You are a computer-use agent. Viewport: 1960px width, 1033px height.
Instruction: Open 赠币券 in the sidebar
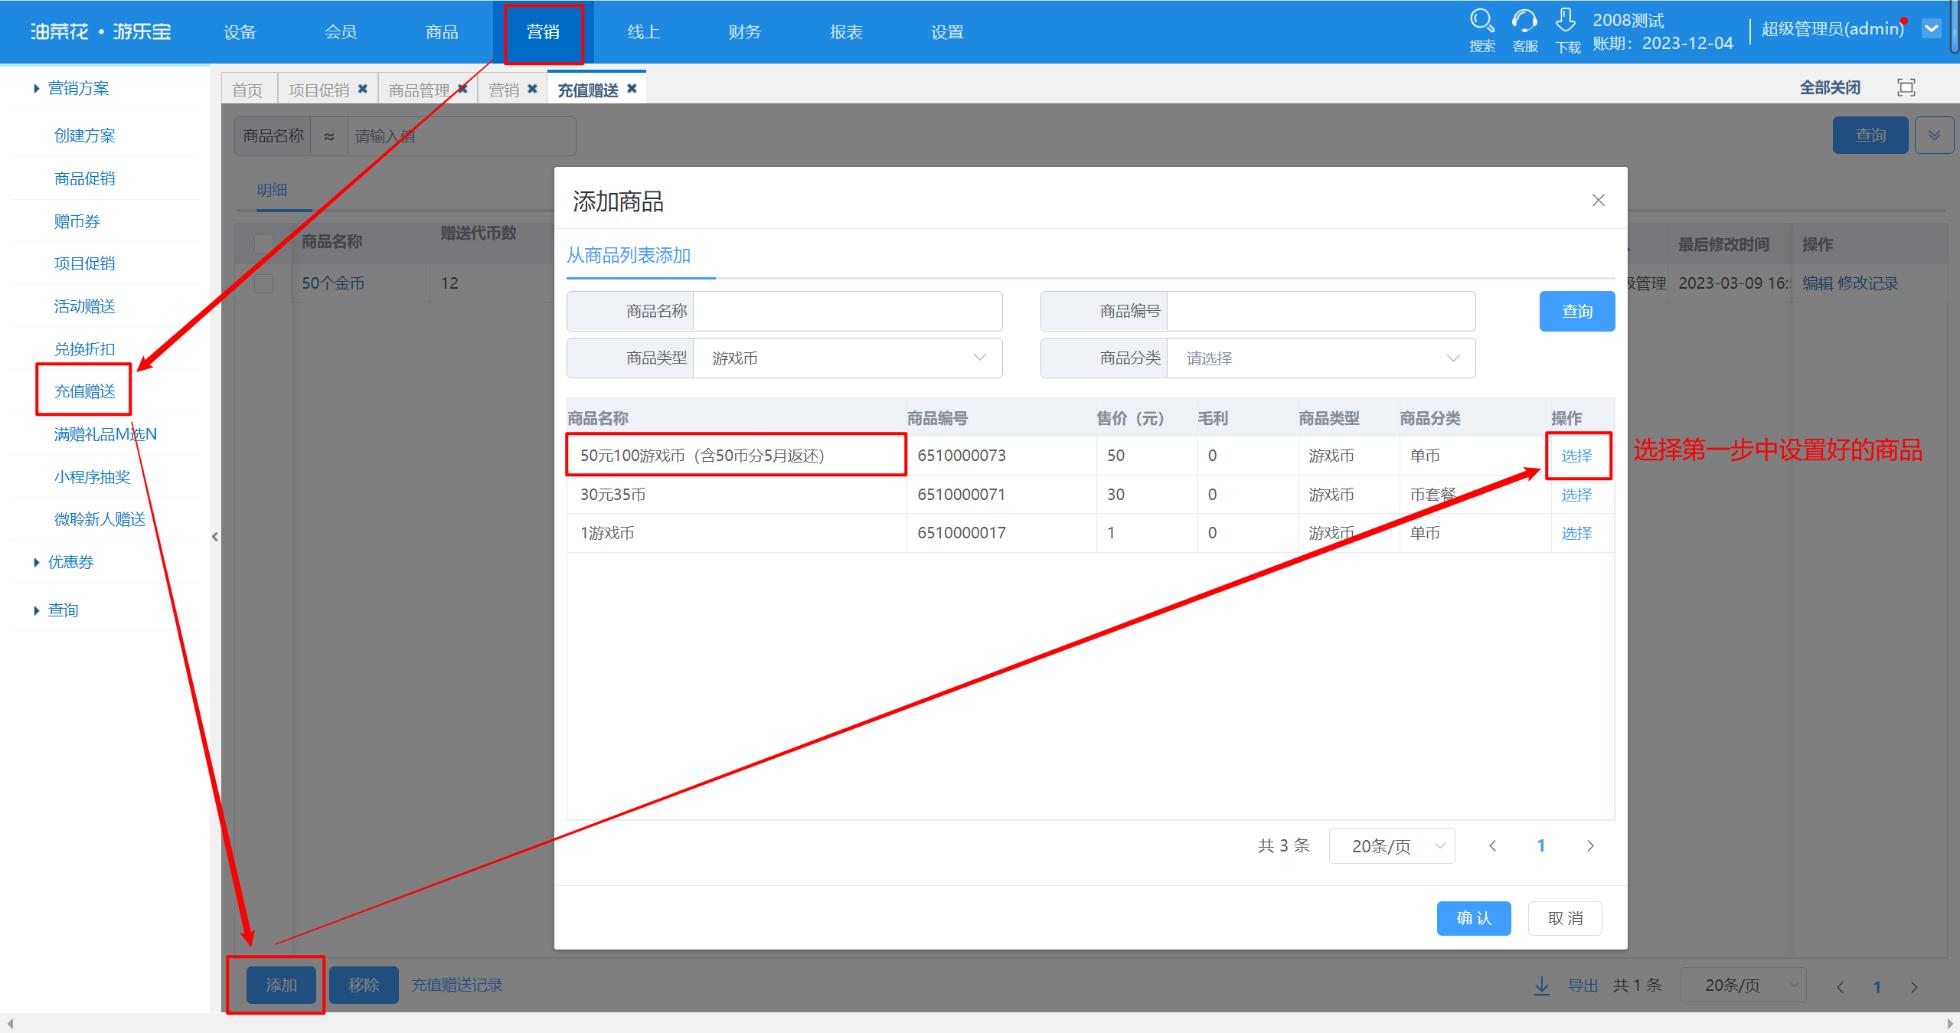pyautogui.click(x=77, y=221)
